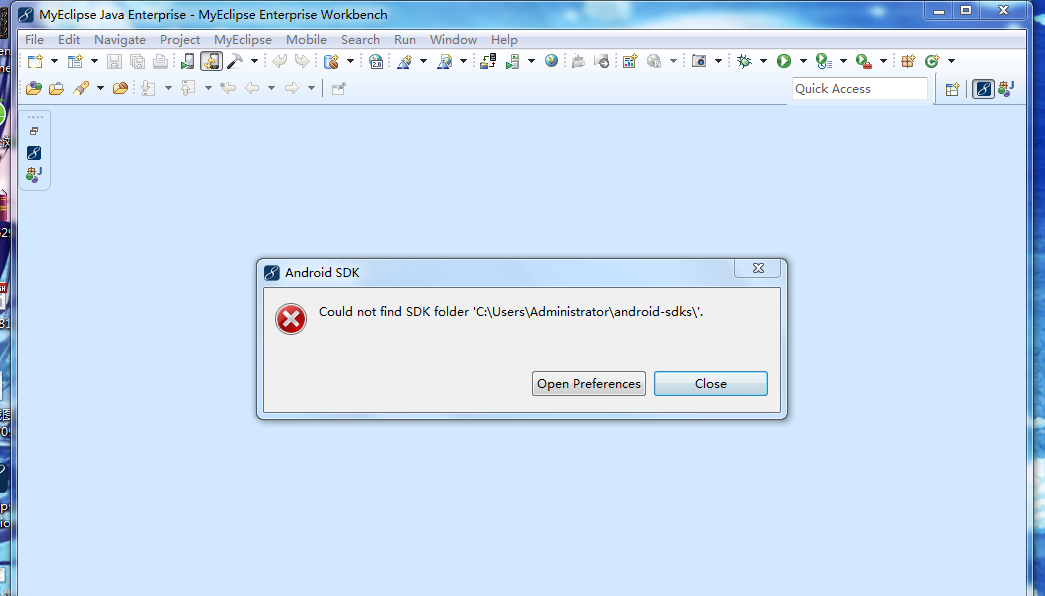This screenshot has height=596, width=1045.
Task: Click Open Preferences in Android SDK dialog
Action: click(x=589, y=383)
